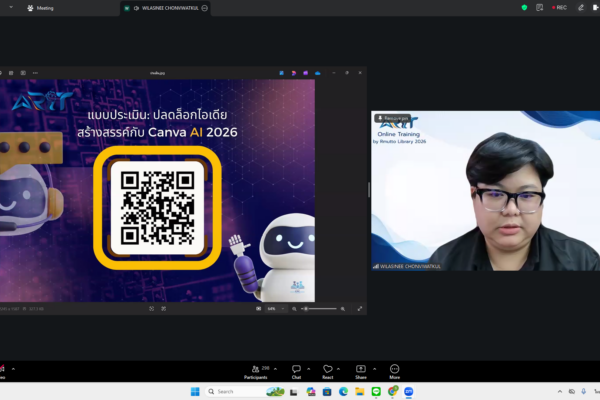
Task: Open the 64% zoom level dropdown
Action: click(x=276, y=309)
